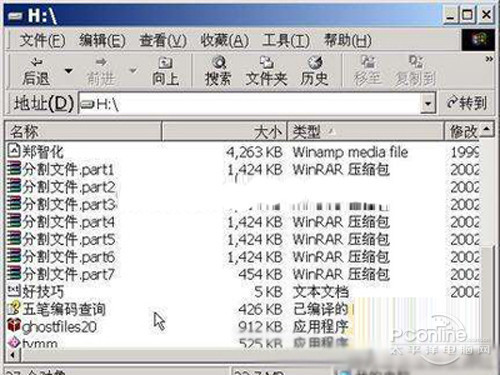Expand the toolbar overflow chevron
The height and width of the screenshot is (375, 500).
tap(489, 59)
